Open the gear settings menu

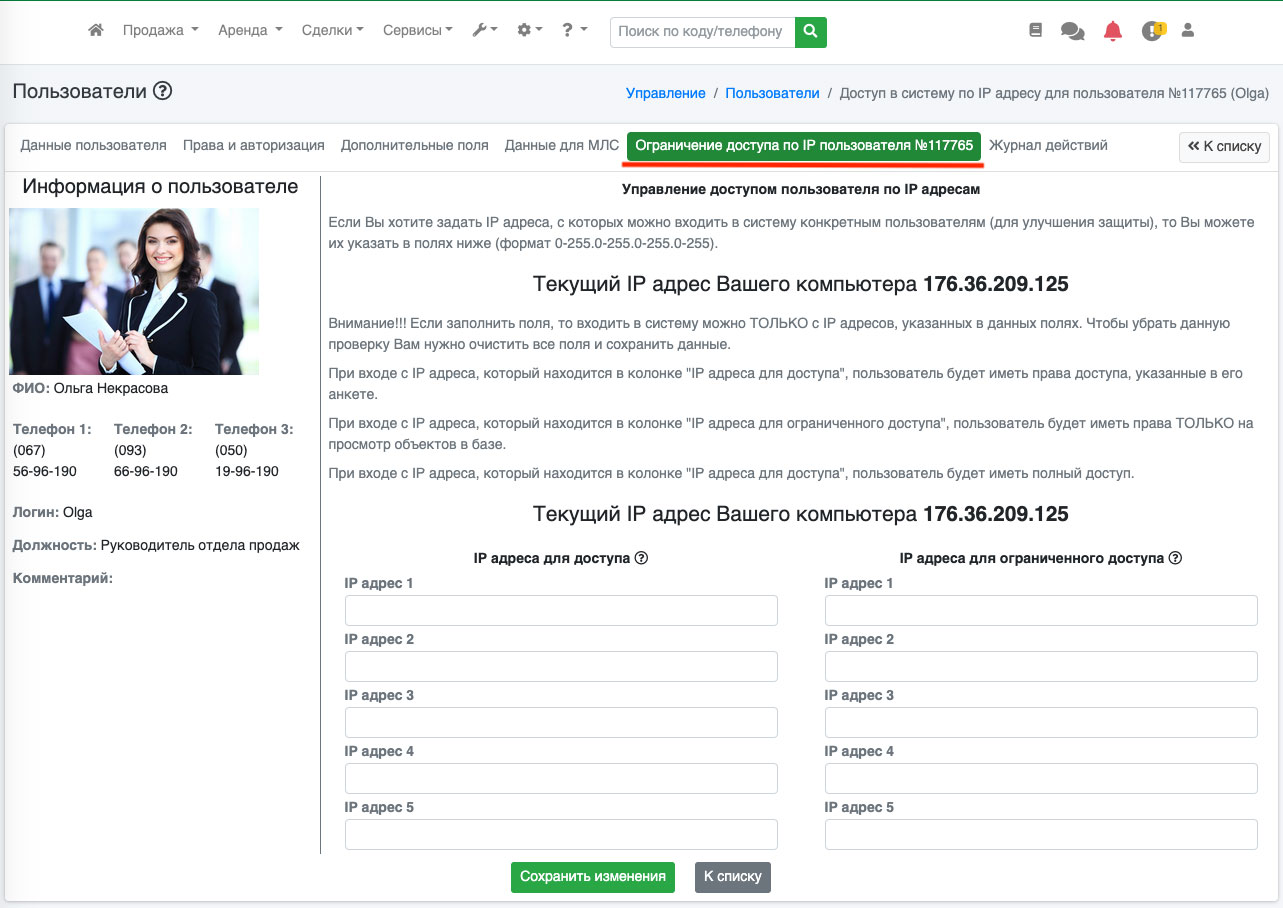pos(530,31)
